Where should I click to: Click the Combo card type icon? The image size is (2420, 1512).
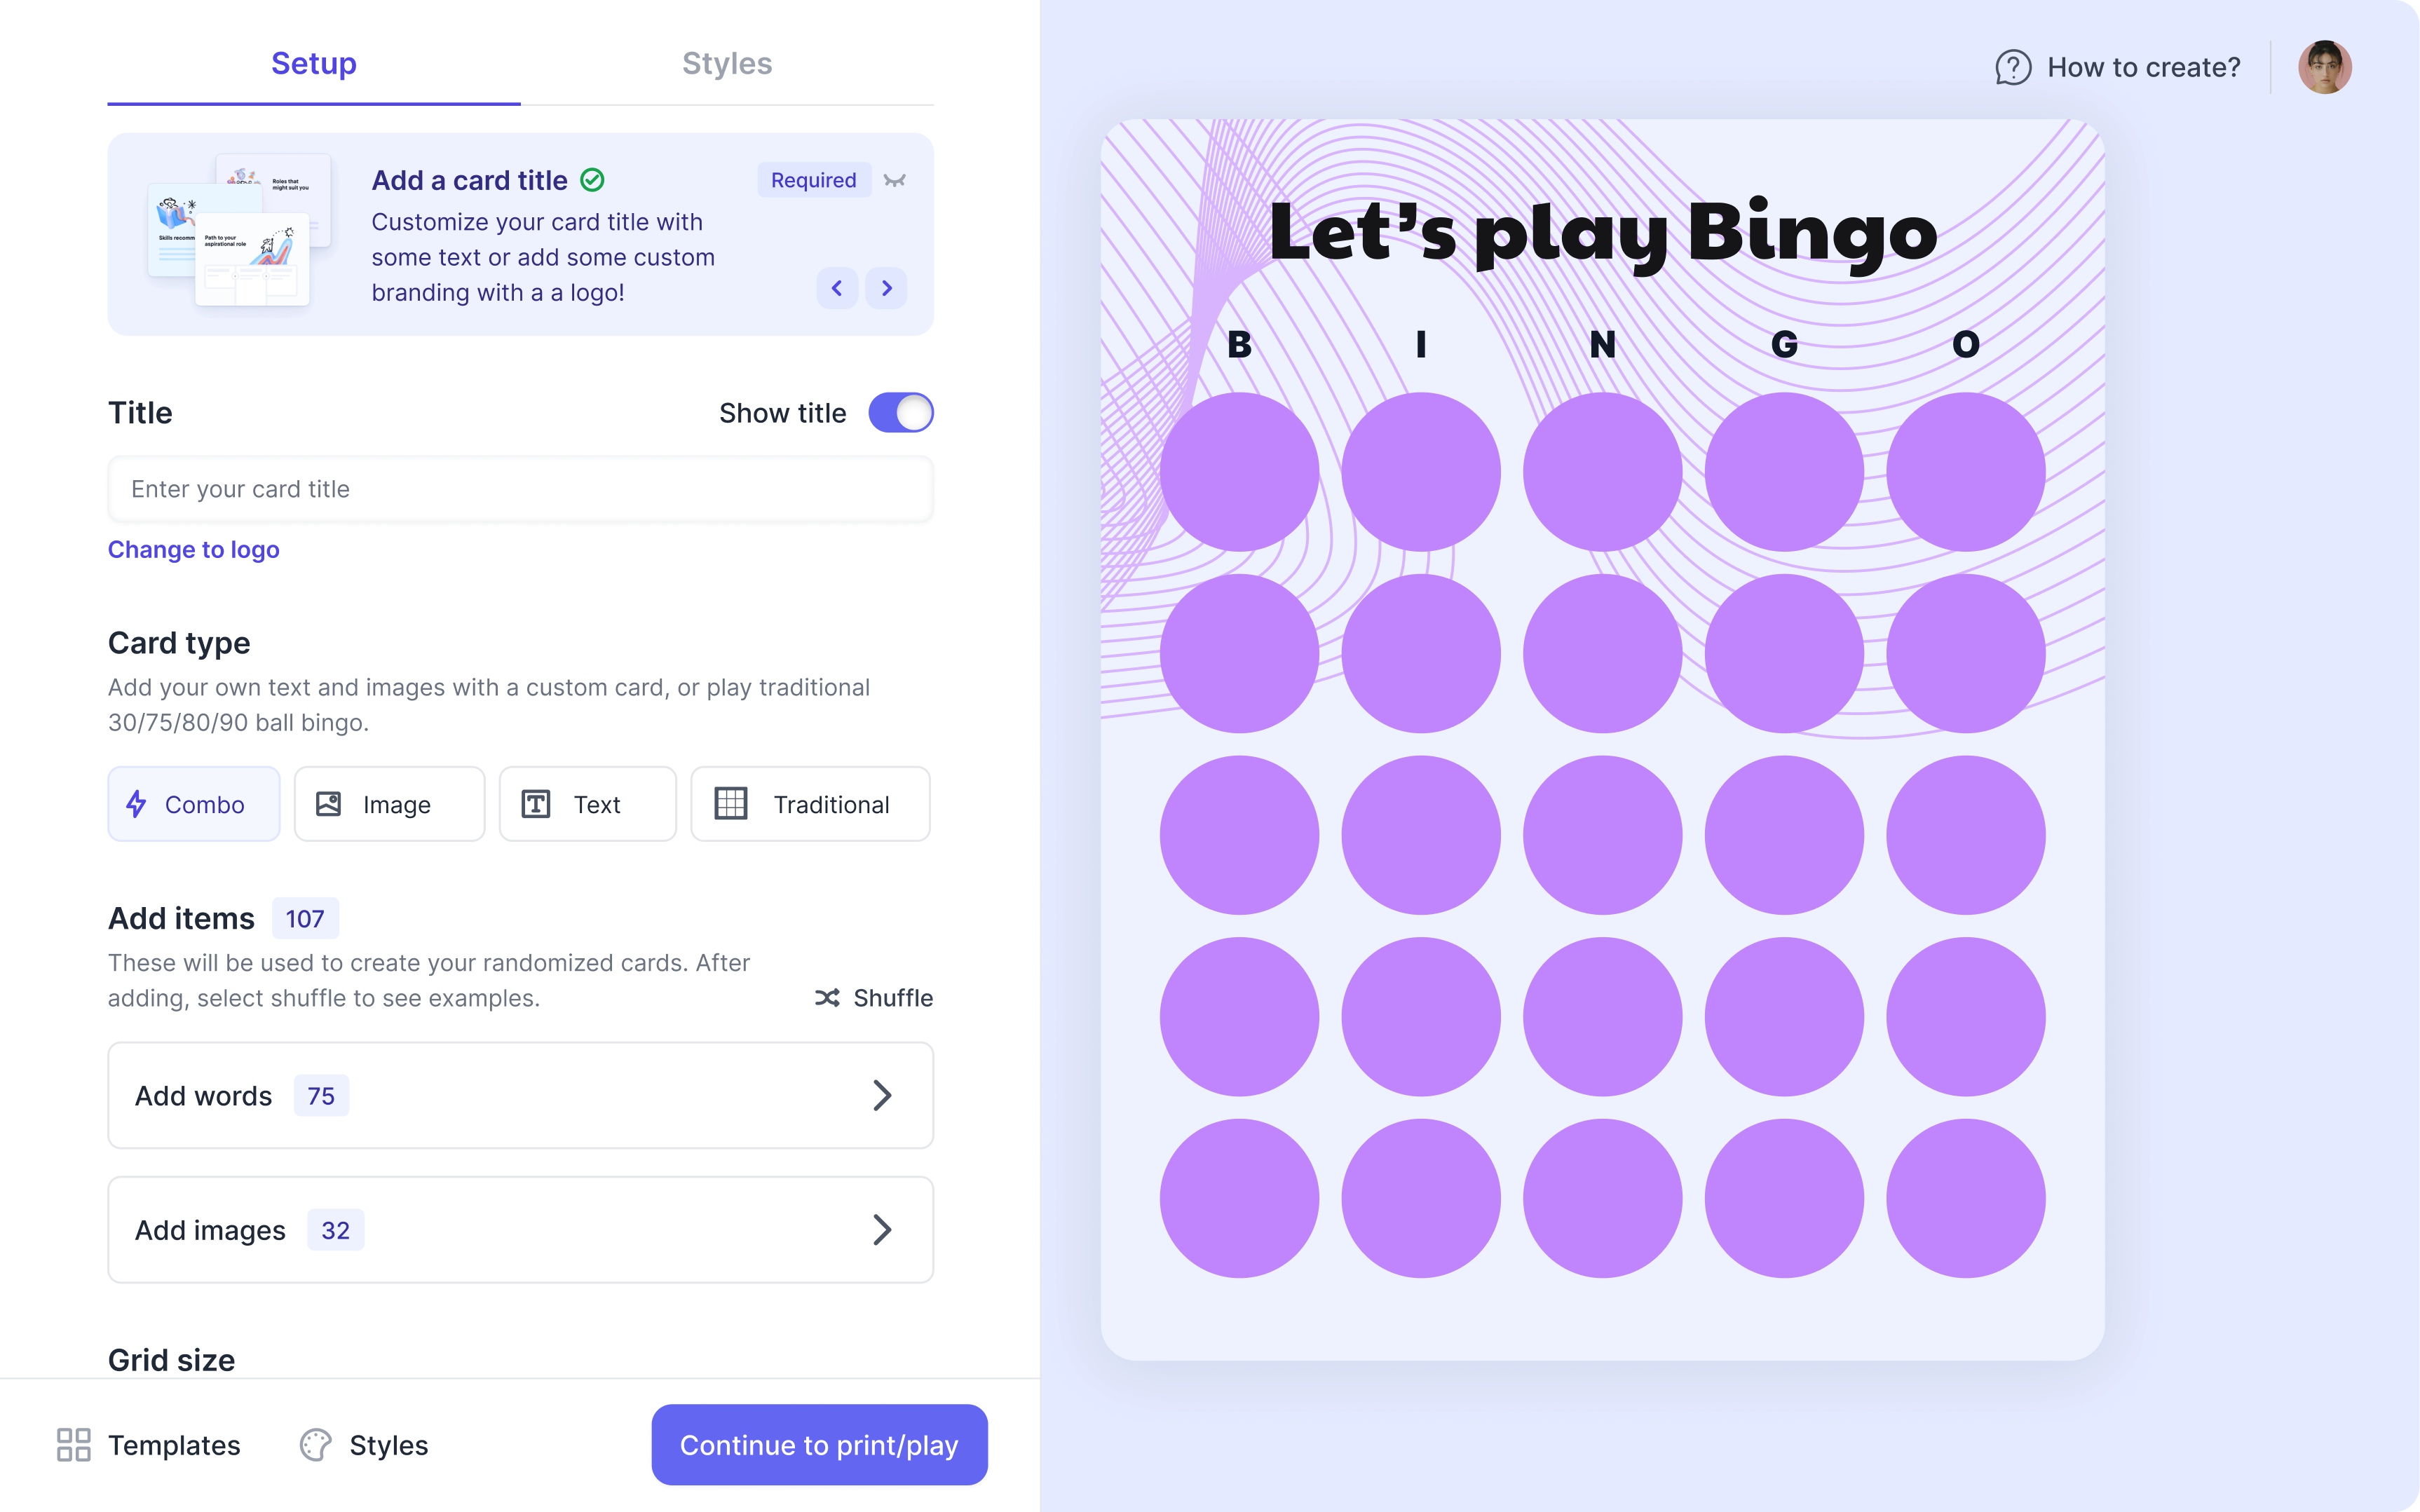(136, 803)
